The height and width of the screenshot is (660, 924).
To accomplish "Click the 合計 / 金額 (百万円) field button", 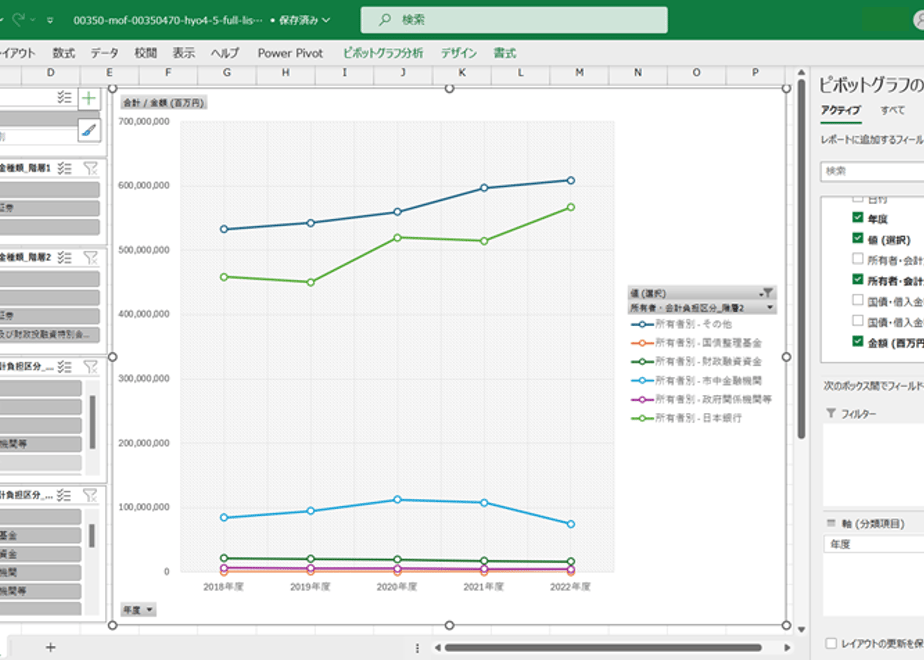I will [x=164, y=103].
